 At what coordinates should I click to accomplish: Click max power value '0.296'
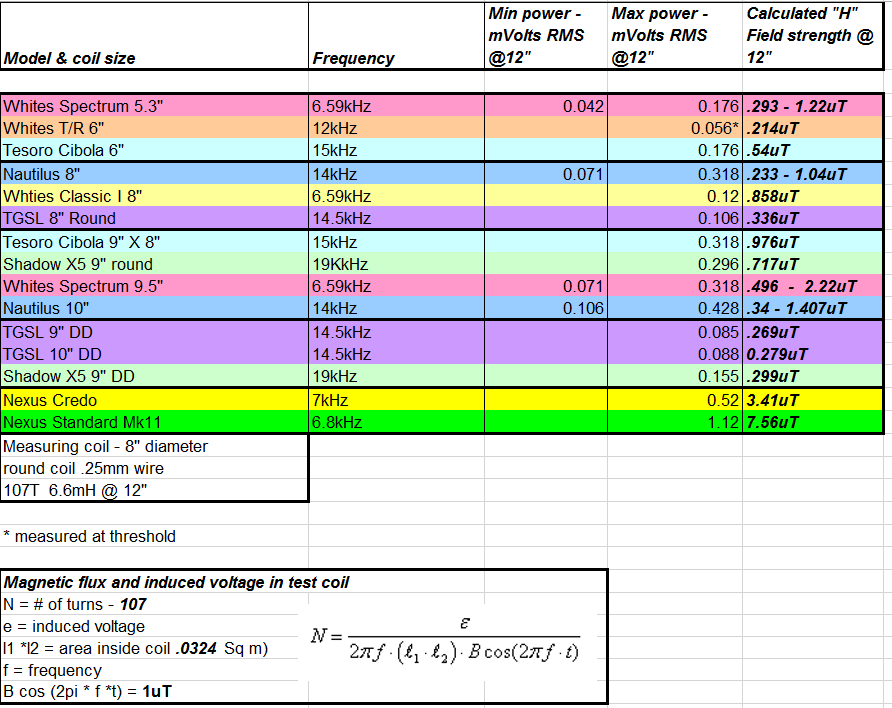pos(675,264)
